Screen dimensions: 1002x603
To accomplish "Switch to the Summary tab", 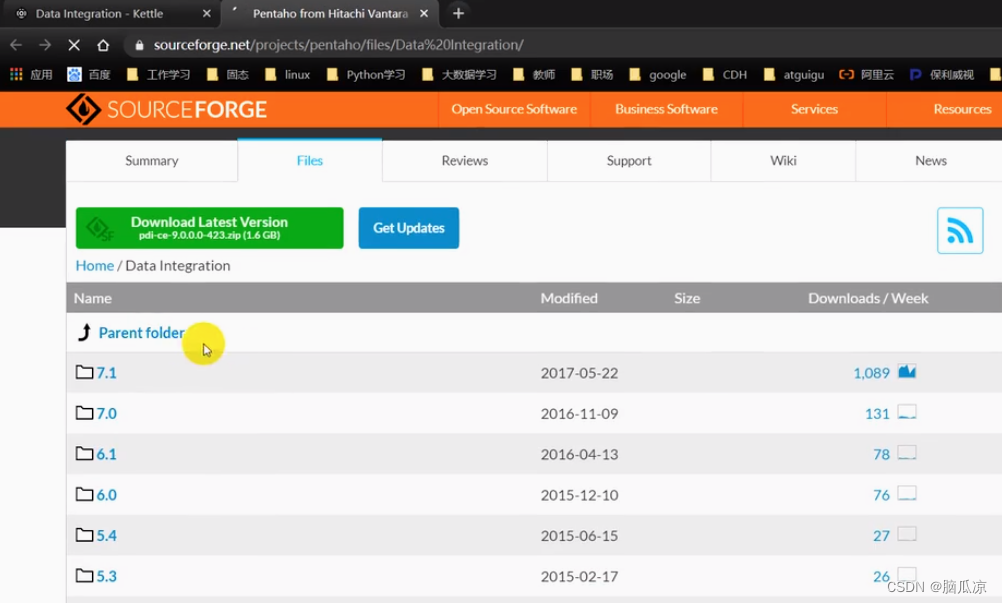I will point(151,161).
